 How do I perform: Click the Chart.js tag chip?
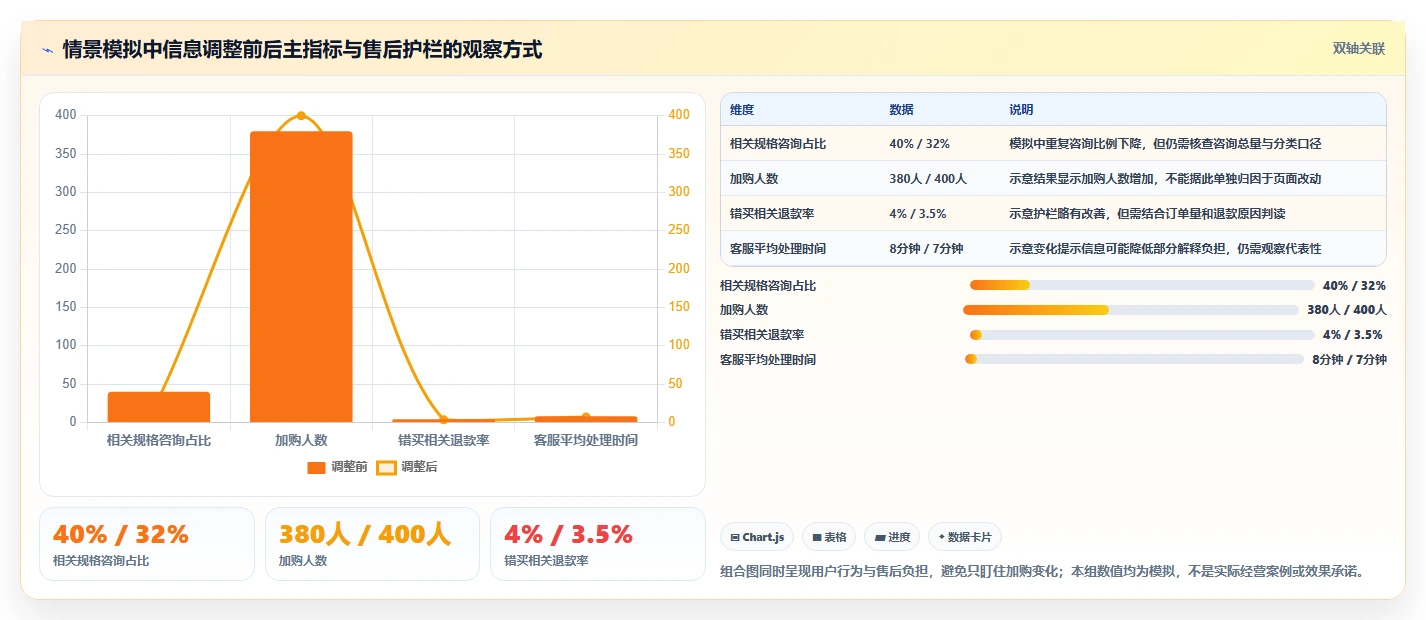click(757, 537)
